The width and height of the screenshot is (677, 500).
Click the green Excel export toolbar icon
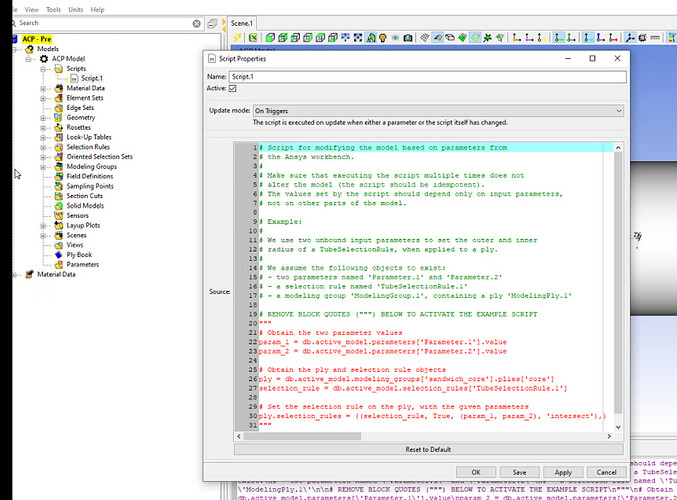[x=253, y=38]
